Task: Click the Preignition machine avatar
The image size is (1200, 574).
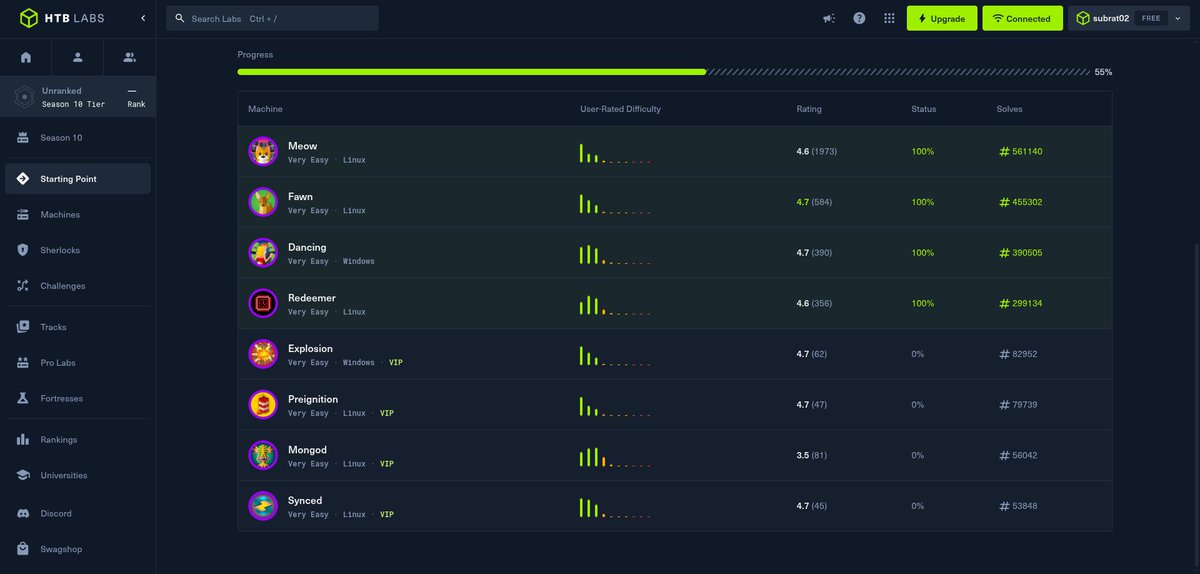Action: click(x=263, y=405)
